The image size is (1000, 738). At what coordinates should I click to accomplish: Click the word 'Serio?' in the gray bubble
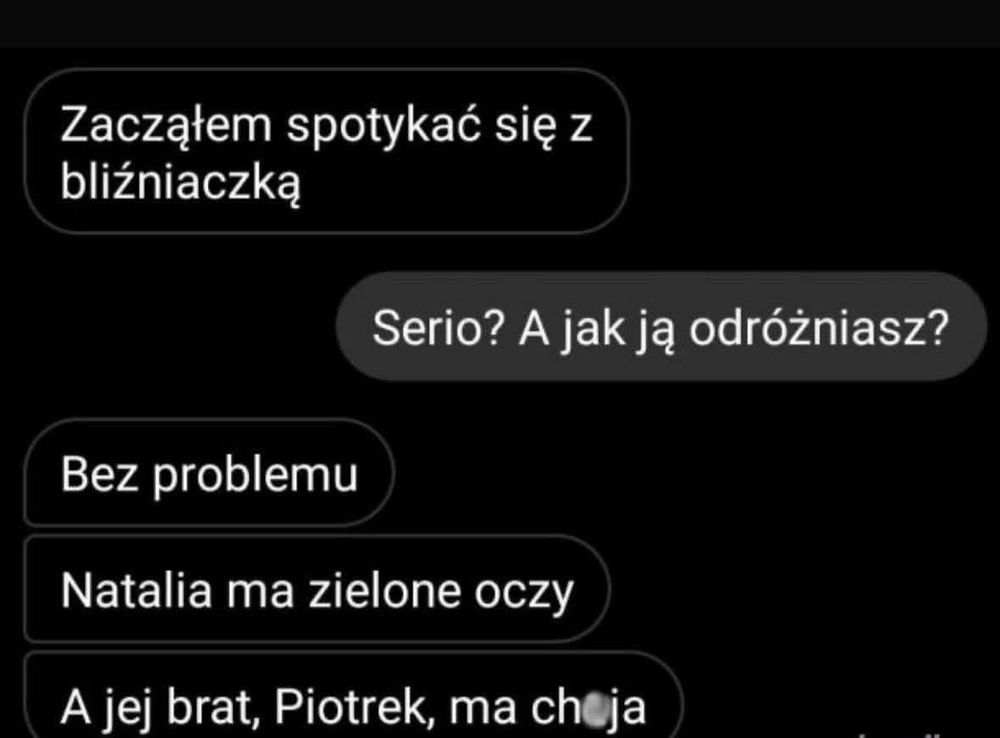pyautogui.click(x=438, y=328)
